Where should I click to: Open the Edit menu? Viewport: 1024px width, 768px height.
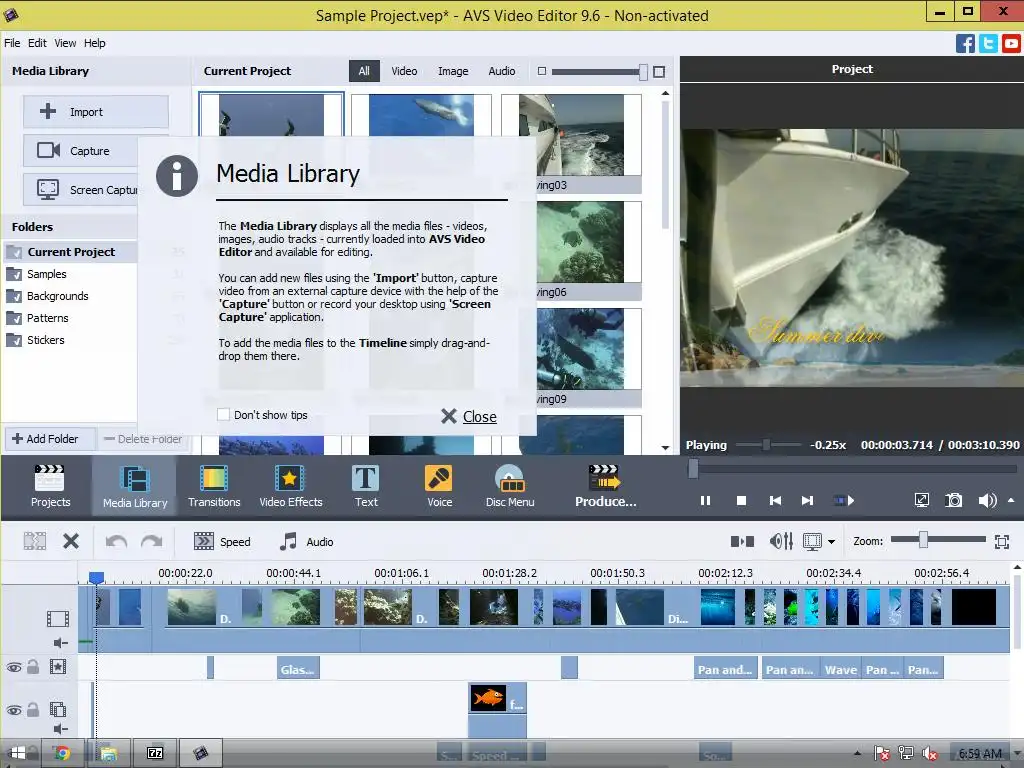tap(37, 43)
